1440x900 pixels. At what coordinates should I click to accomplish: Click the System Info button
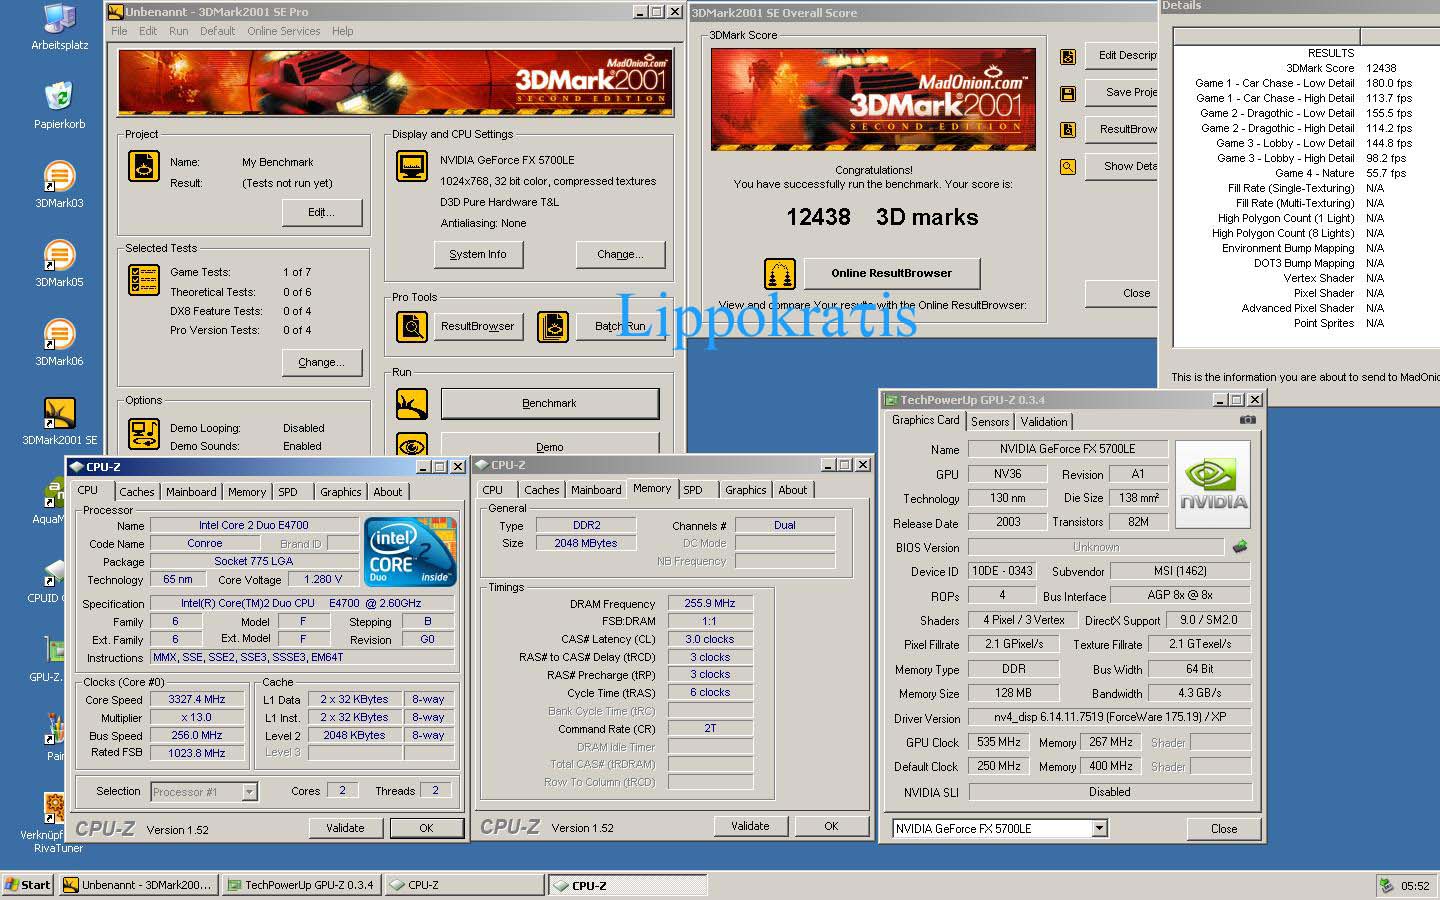478,254
